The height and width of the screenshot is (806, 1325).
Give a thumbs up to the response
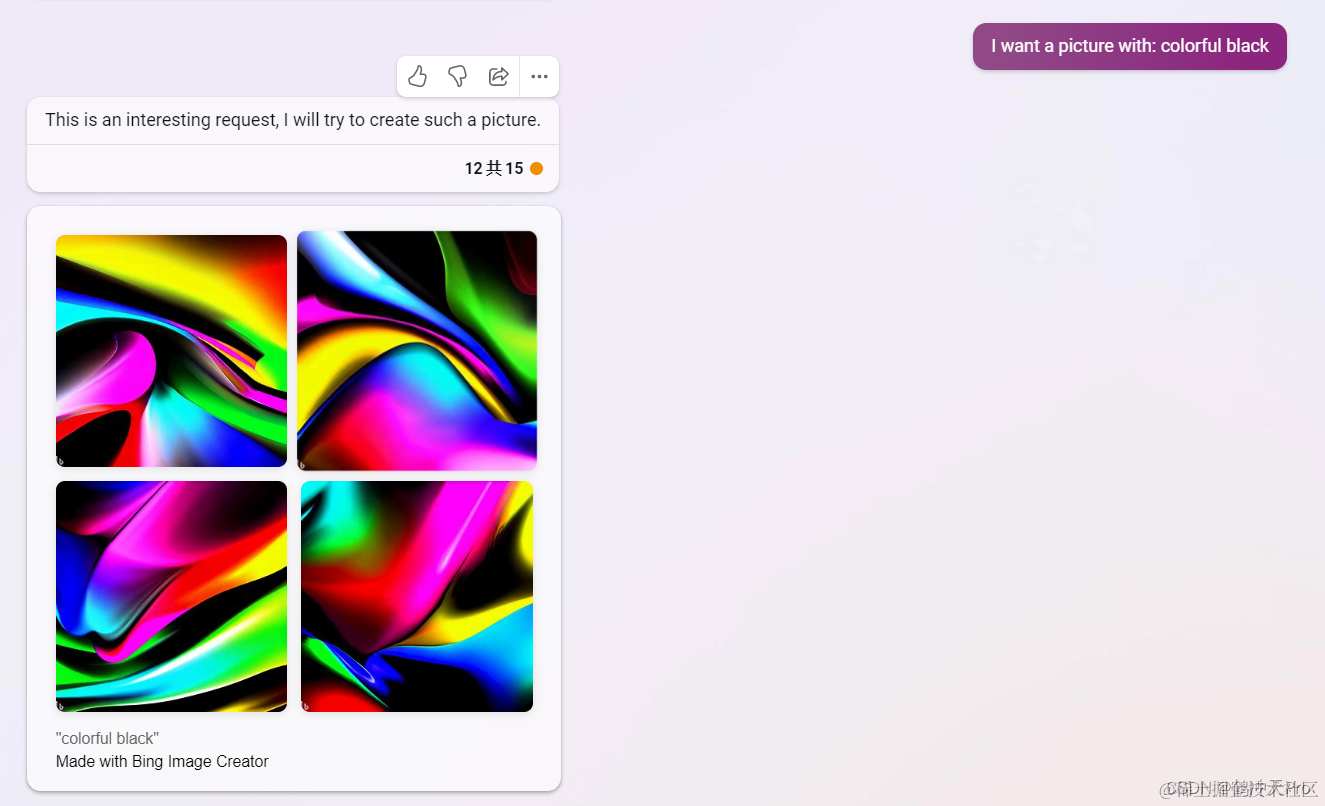coord(417,76)
